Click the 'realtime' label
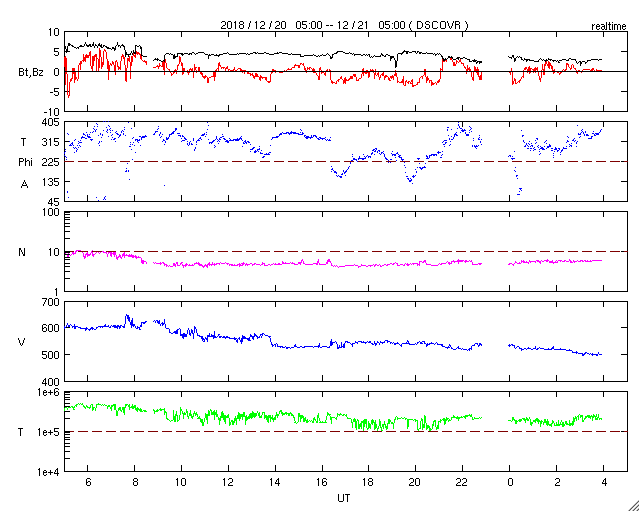The width and height of the screenshot is (640, 512). [609, 27]
